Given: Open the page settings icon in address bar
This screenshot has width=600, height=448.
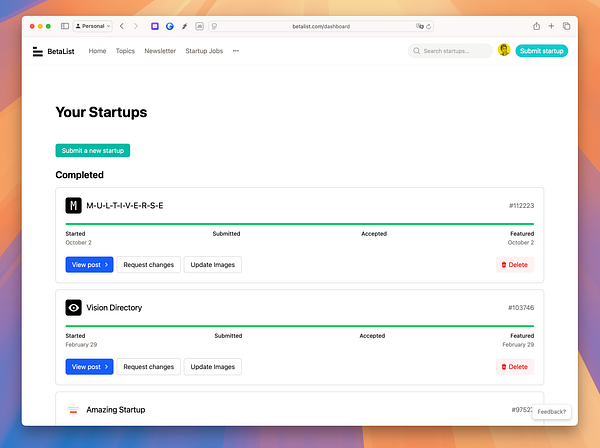Looking at the screenshot, I should coord(214,26).
